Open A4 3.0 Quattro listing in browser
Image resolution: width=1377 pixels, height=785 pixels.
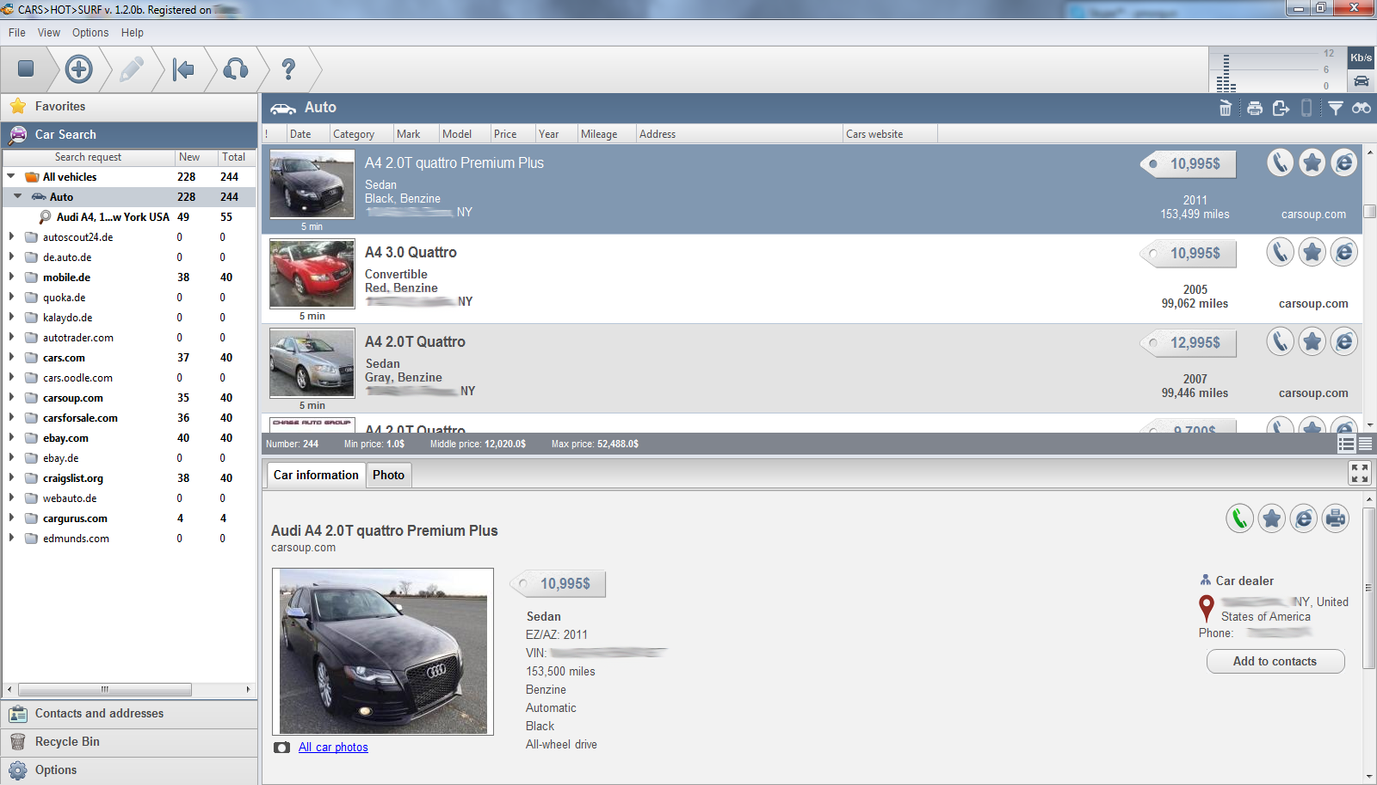tap(1344, 252)
